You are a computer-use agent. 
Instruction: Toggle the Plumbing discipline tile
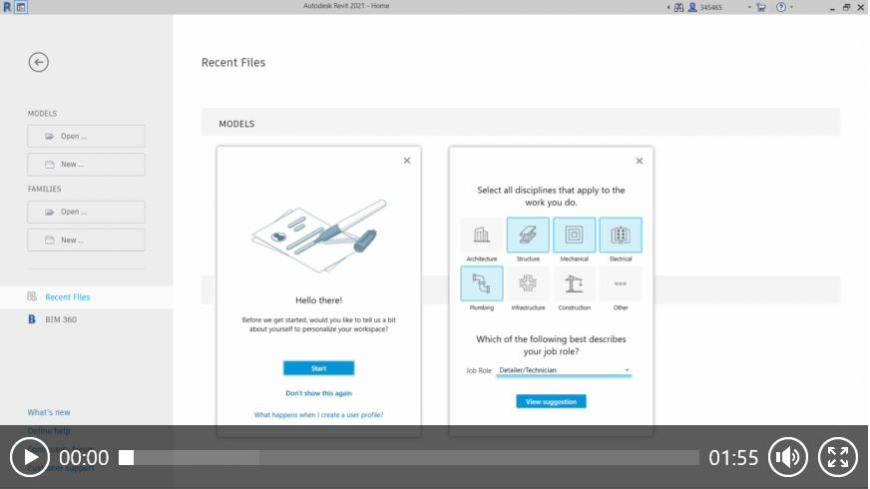coord(482,284)
